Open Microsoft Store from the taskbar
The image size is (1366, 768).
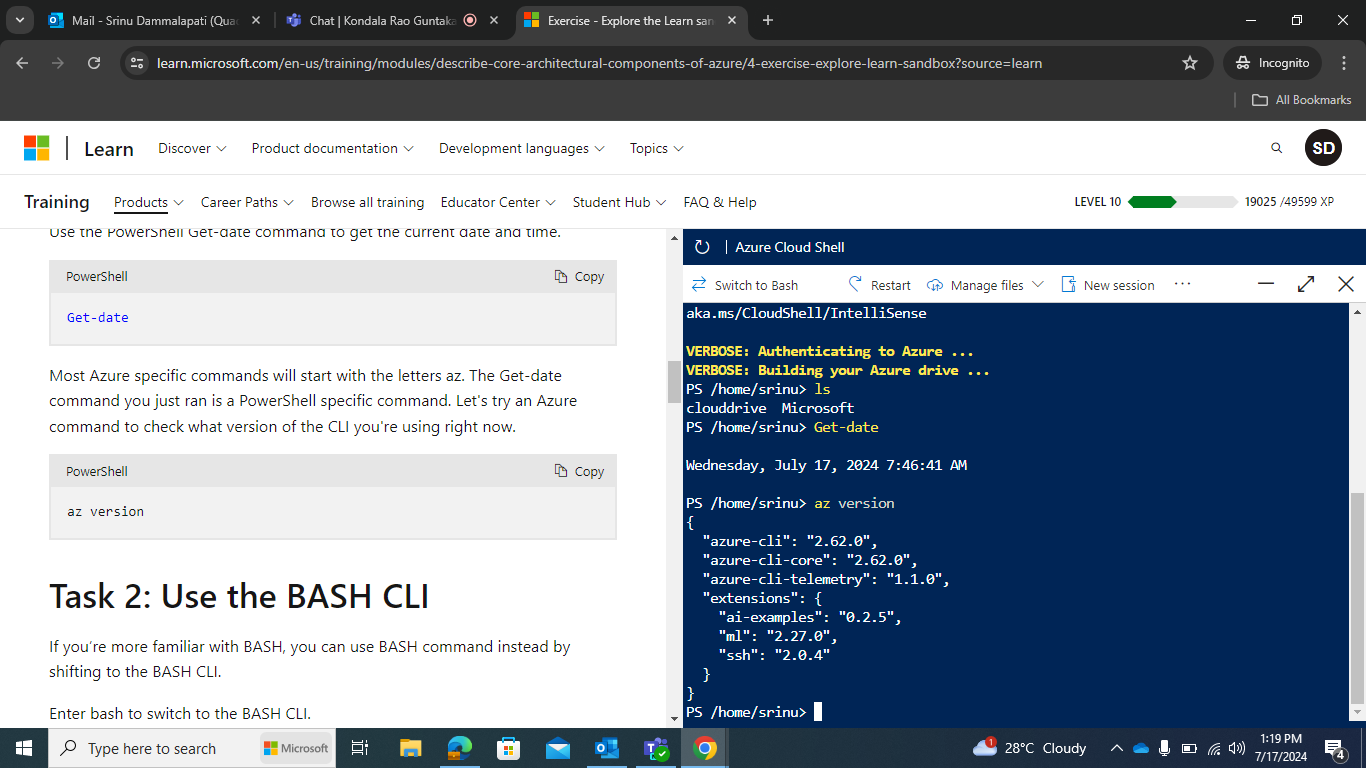pos(509,748)
